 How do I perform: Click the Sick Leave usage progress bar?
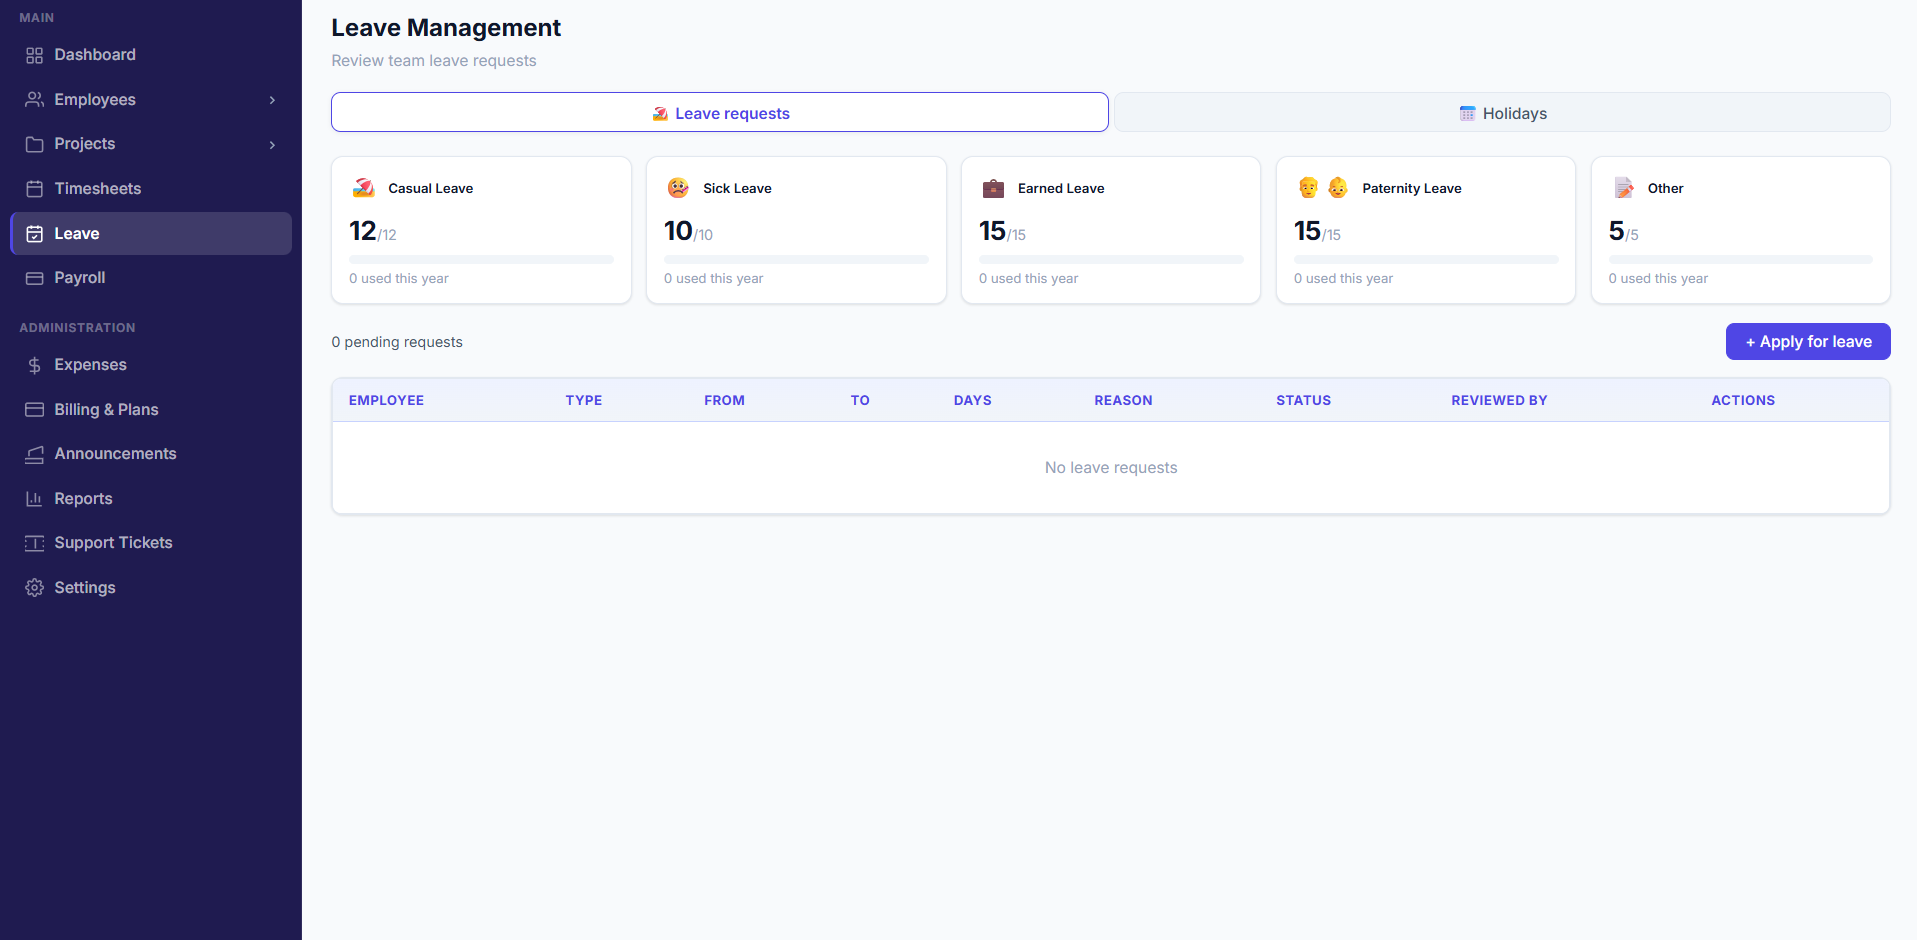tap(796, 260)
